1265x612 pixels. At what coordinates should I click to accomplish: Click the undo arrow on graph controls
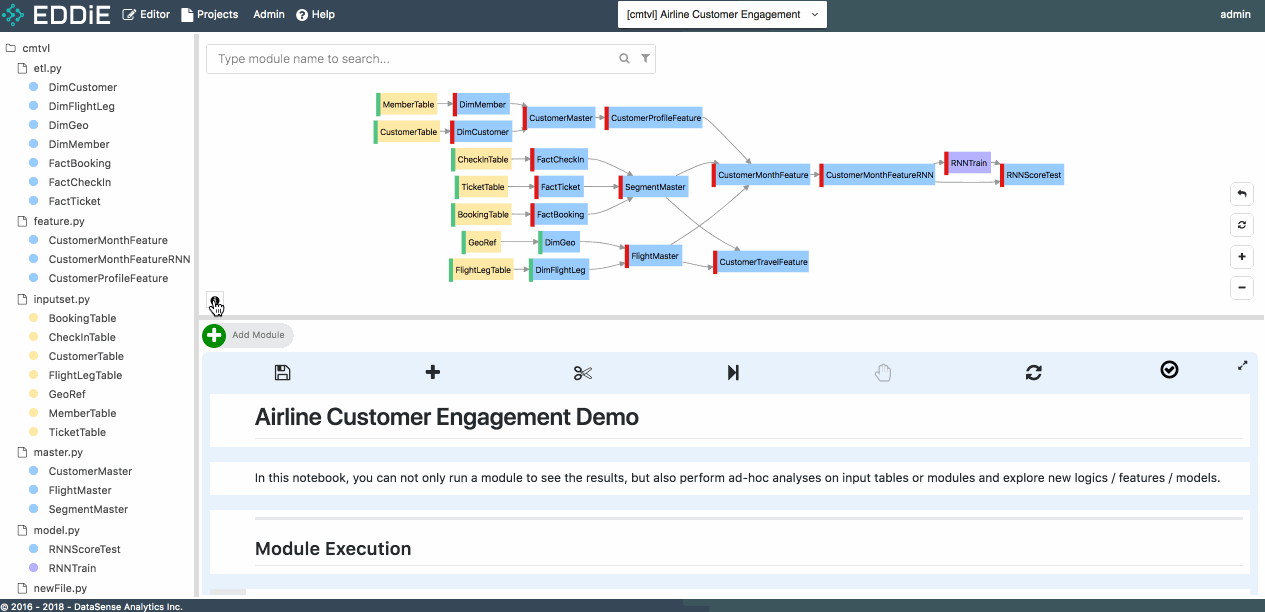click(x=1241, y=194)
